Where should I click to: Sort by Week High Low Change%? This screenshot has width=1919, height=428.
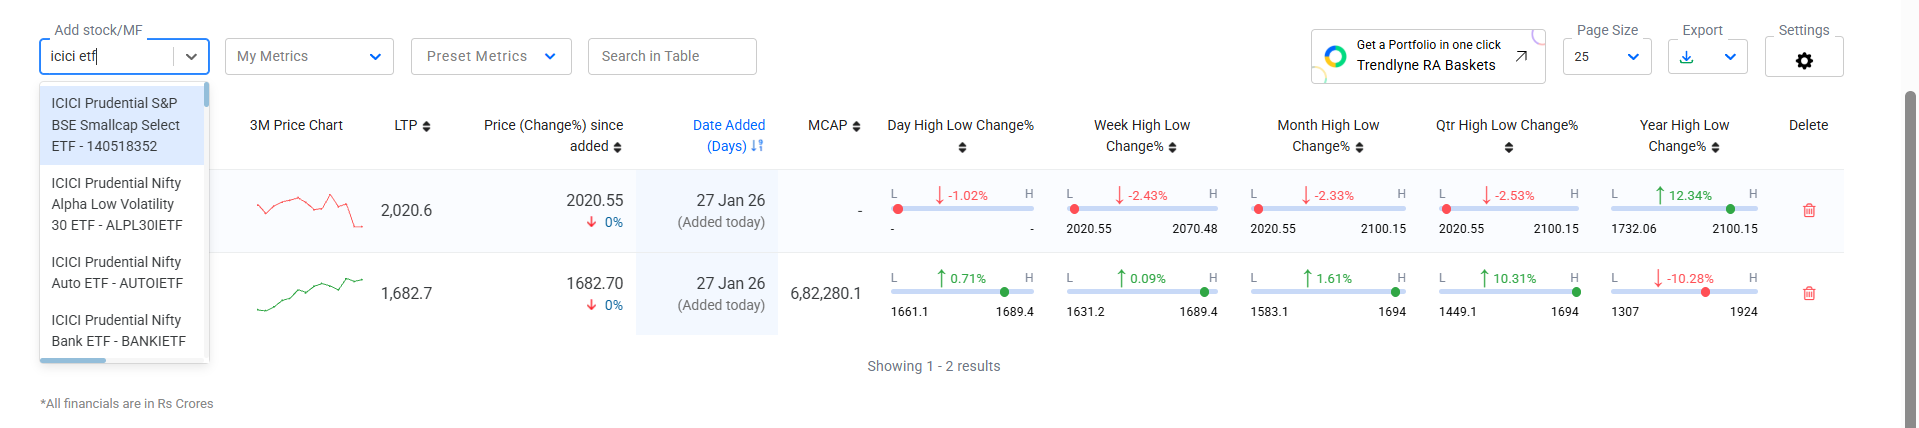point(1172,147)
